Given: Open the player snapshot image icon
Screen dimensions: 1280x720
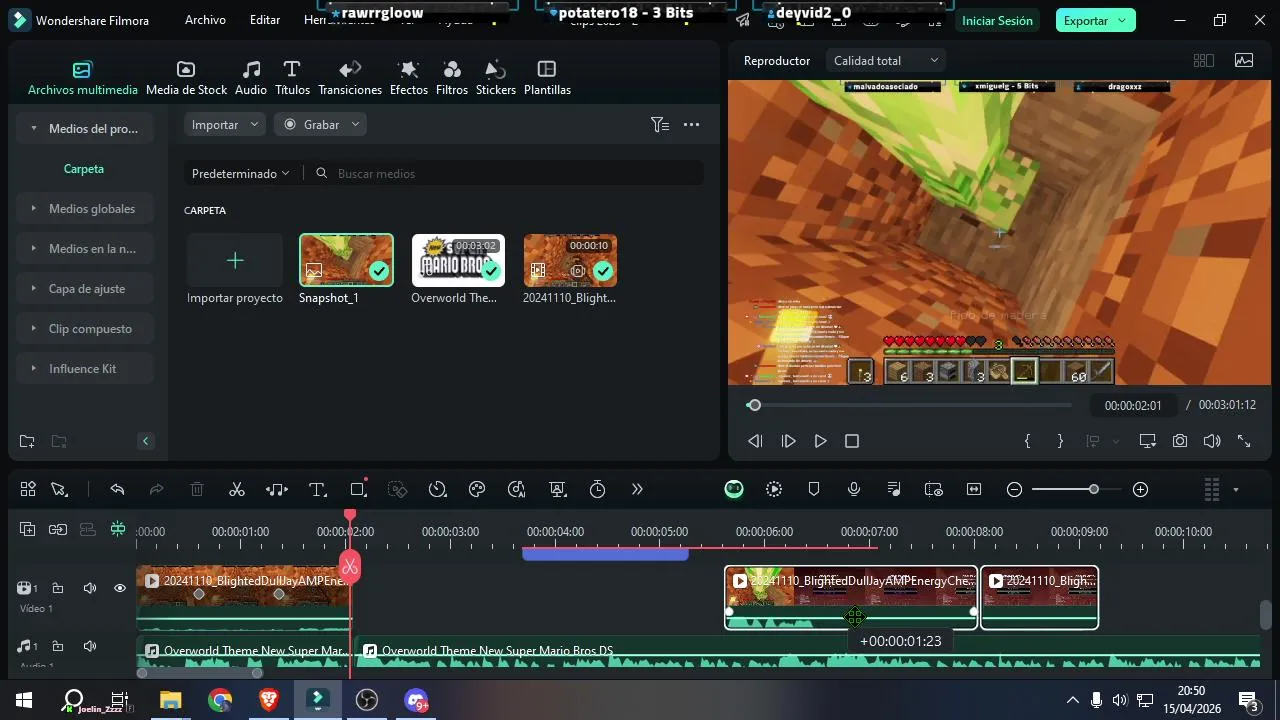Looking at the screenshot, I should tap(1244, 61).
